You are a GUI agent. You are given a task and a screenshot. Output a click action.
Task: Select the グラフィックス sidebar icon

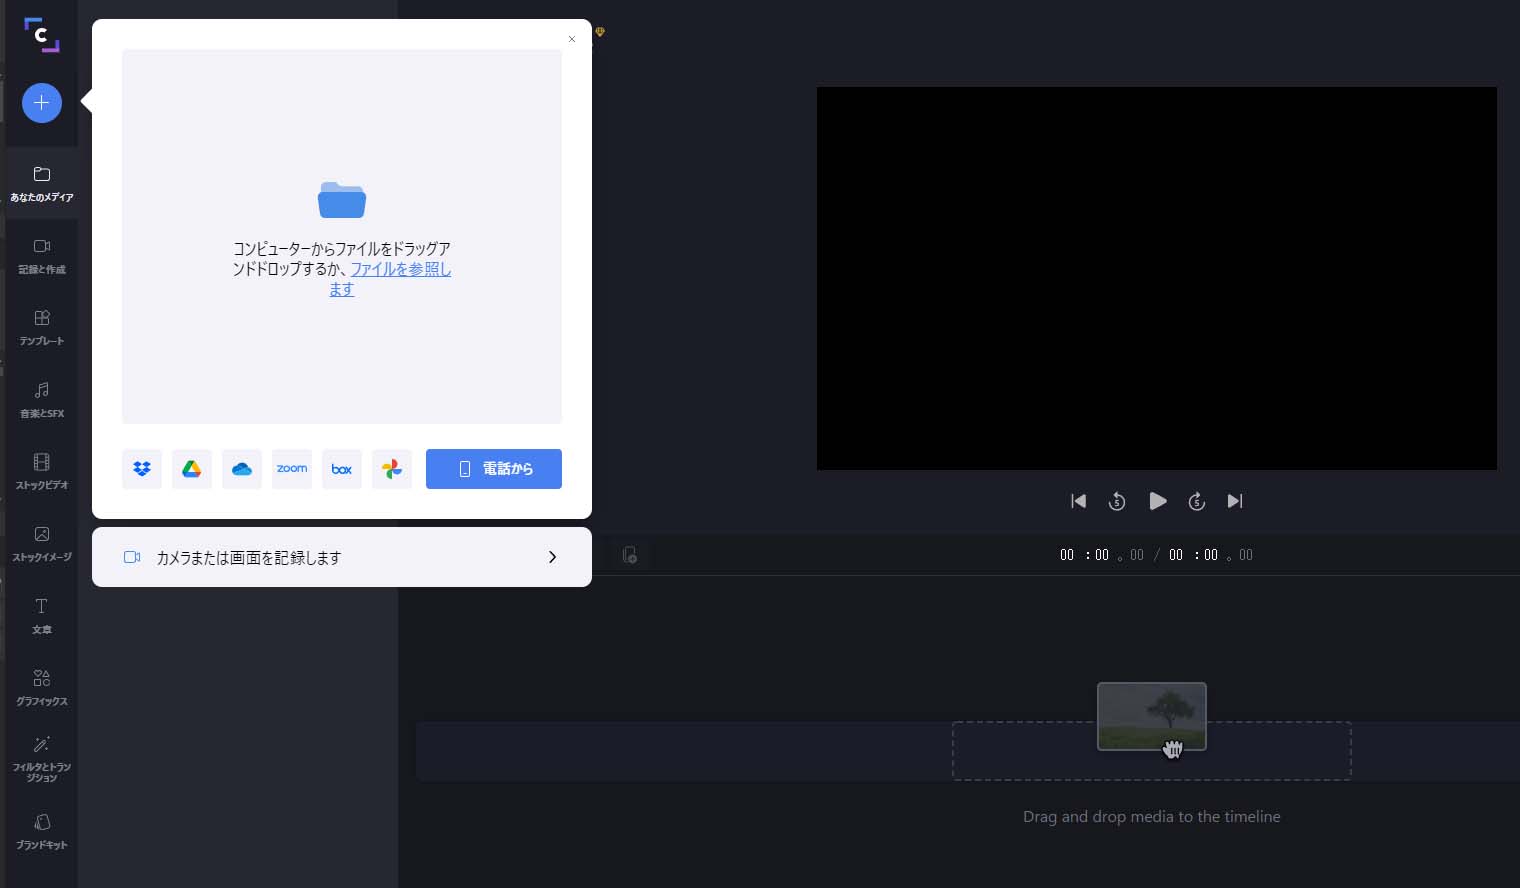tap(41, 687)
